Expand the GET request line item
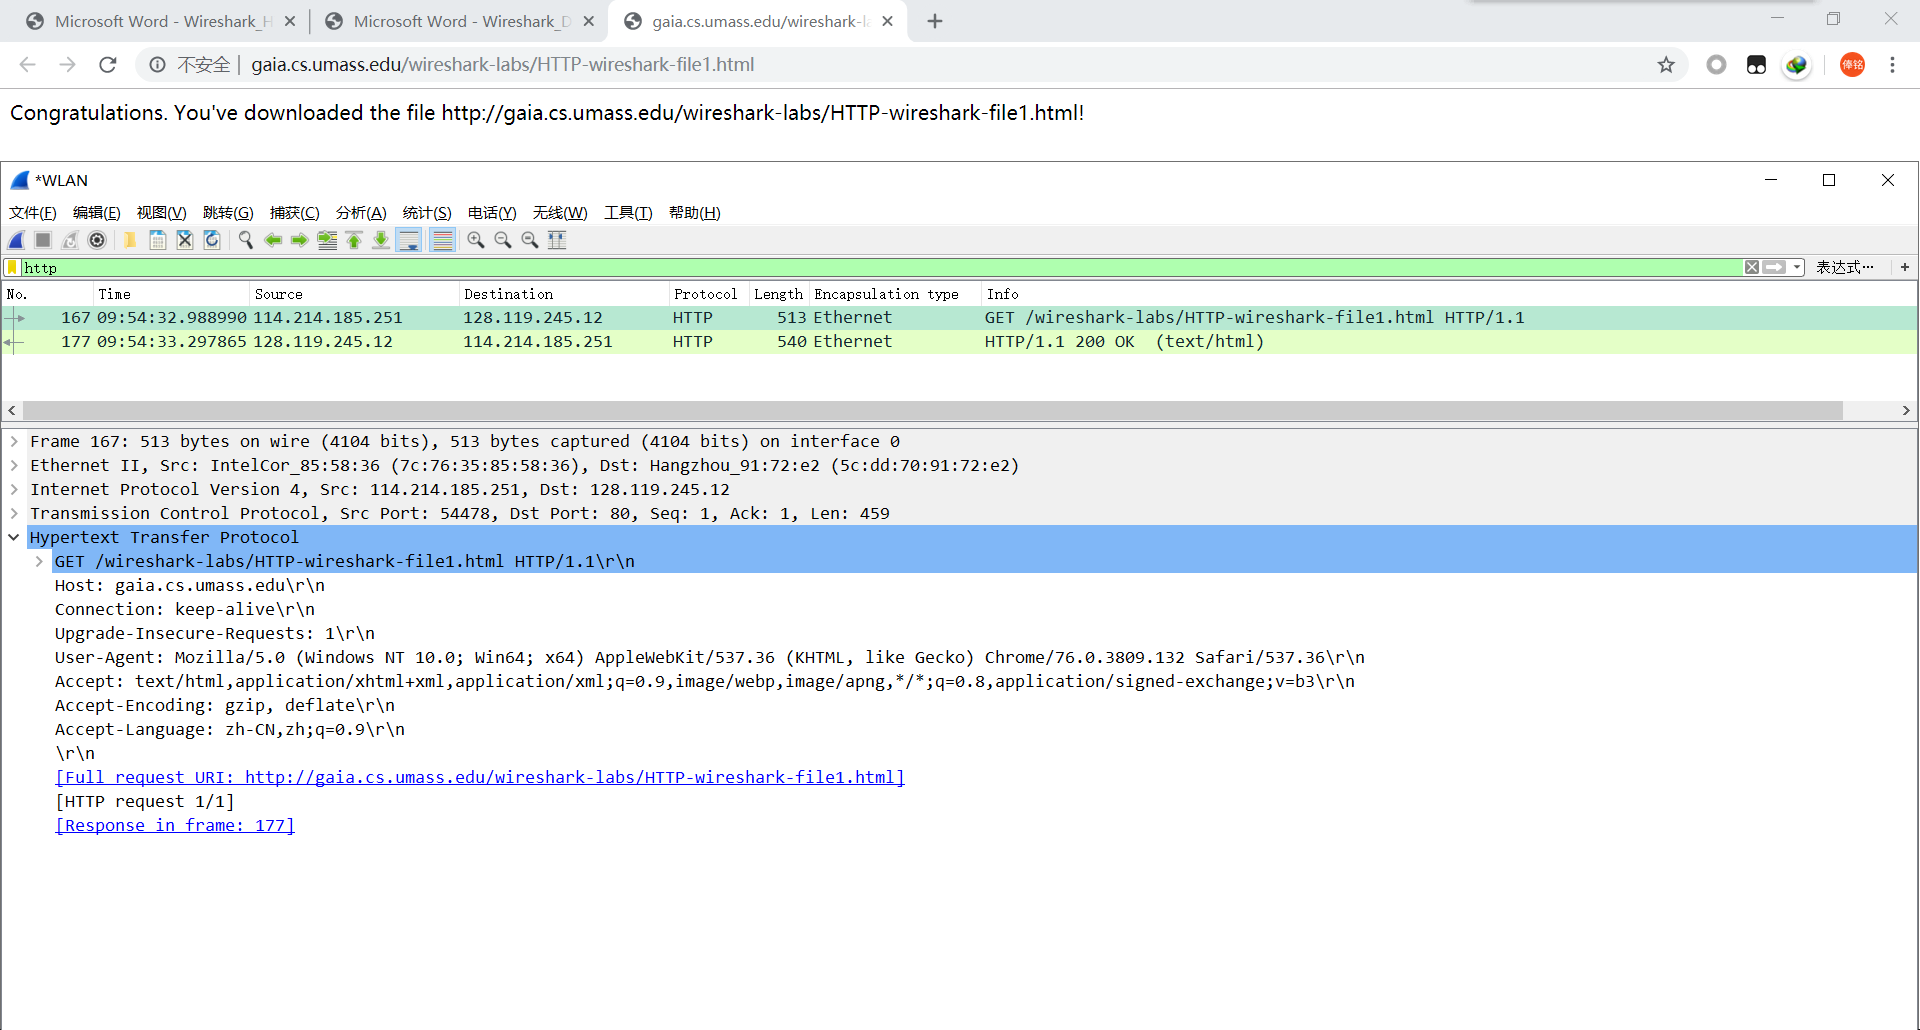This screenshot has width=1920, height=1030. pos(39,561)
